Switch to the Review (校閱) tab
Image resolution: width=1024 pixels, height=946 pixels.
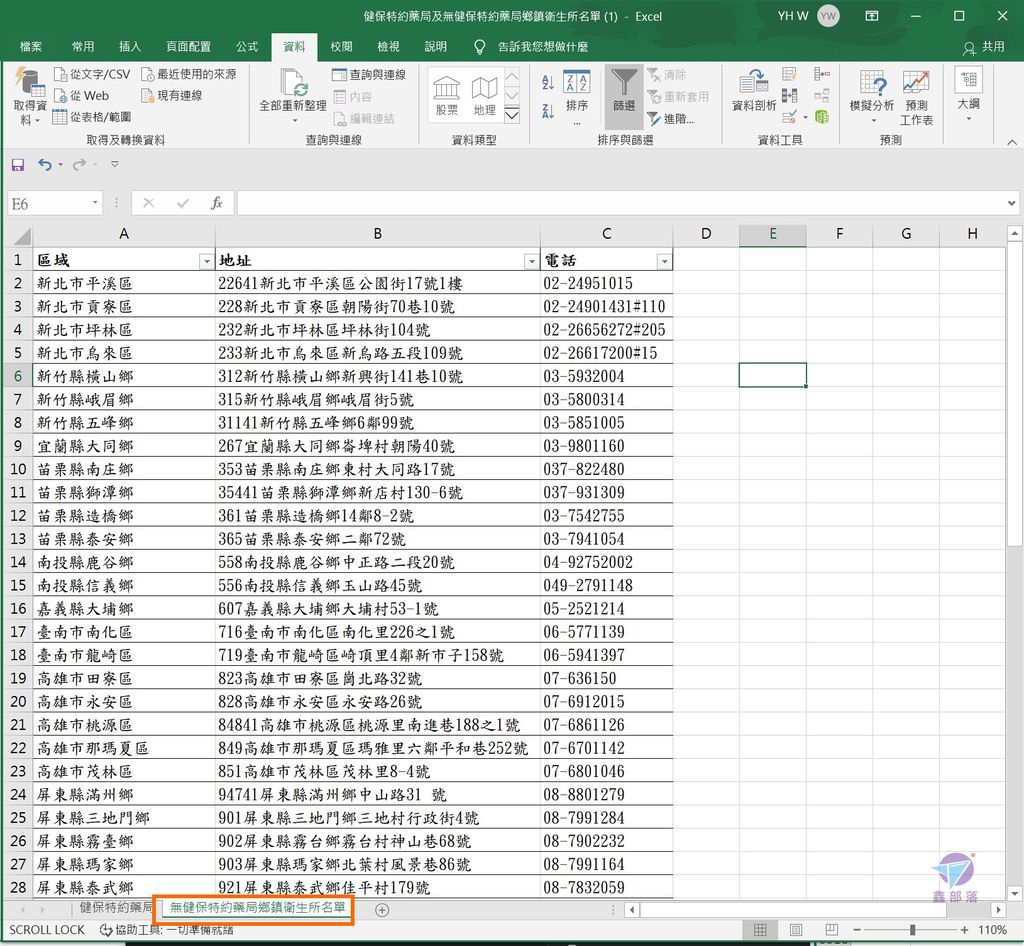[x=341, y=46]
